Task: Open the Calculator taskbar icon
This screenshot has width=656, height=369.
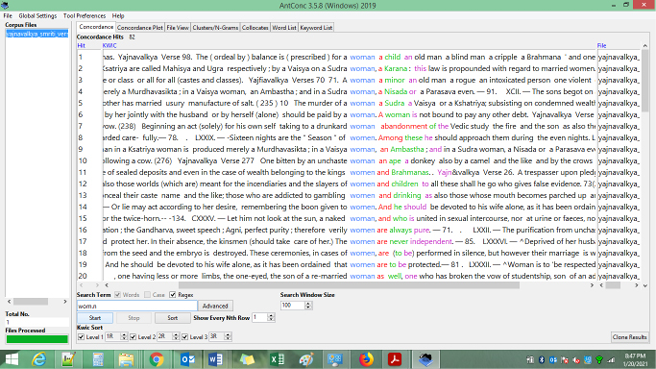Action: (98, 359)
